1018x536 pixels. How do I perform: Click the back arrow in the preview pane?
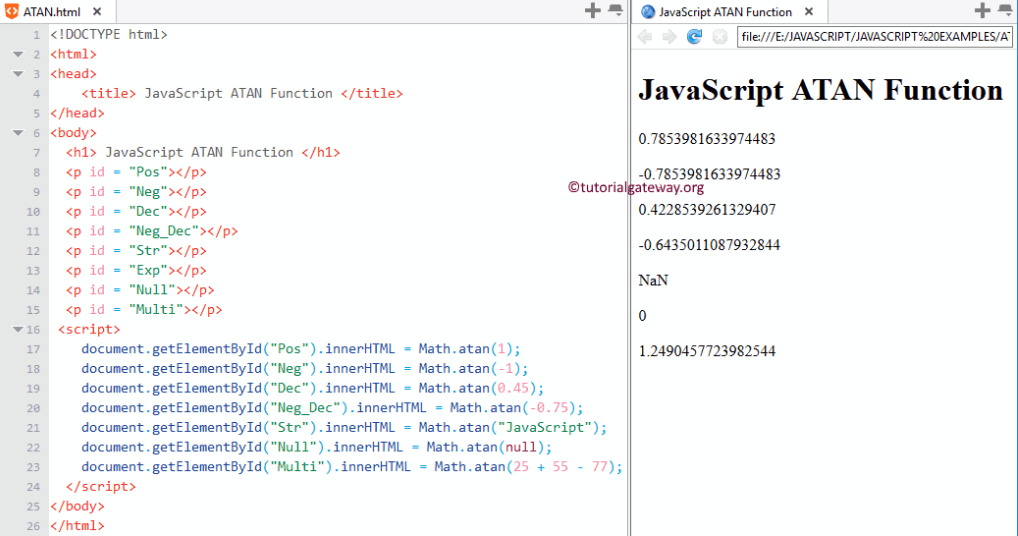[x=645, y=37]
